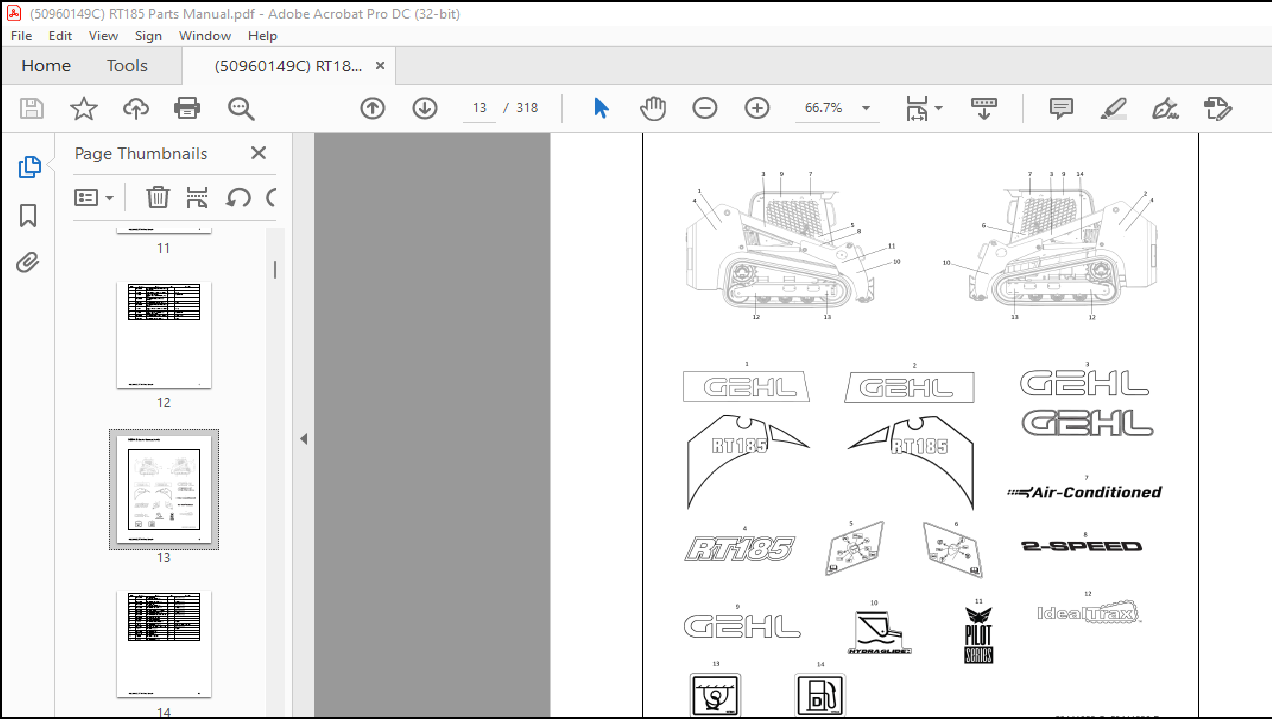This screenshot has width=1275, height=719.
Task: Add a comment with the sticky note icon
Action: tap(1062, 108)
